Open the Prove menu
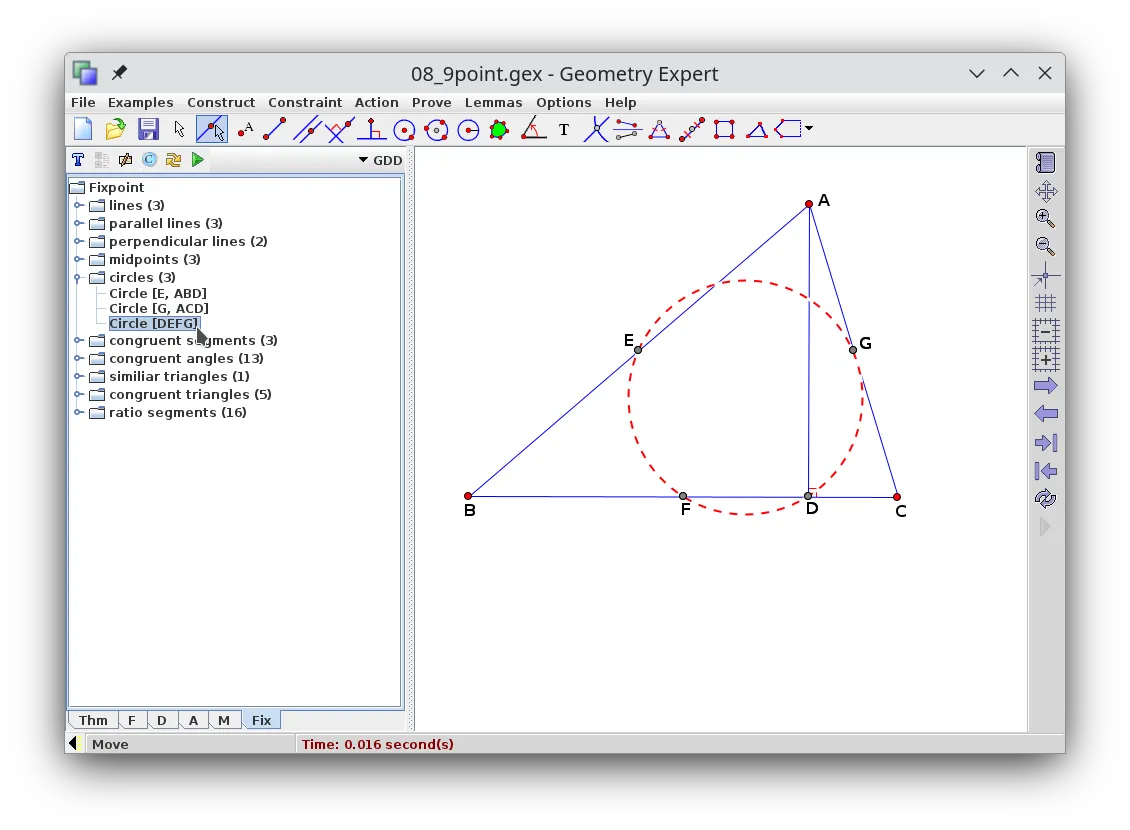1130x830 pixels. pos(432,102)
